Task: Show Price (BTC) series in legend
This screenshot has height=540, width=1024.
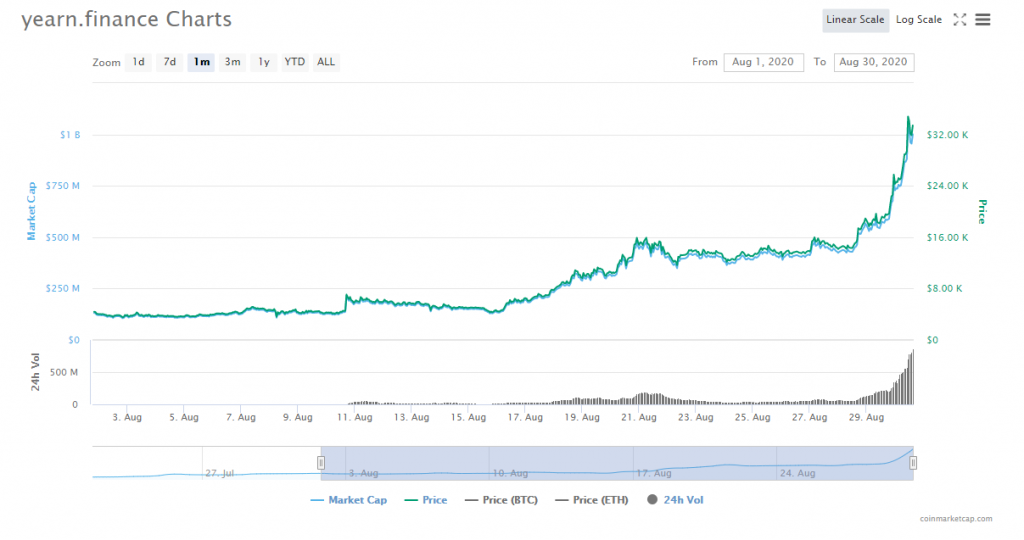Action: coord(502,500)
